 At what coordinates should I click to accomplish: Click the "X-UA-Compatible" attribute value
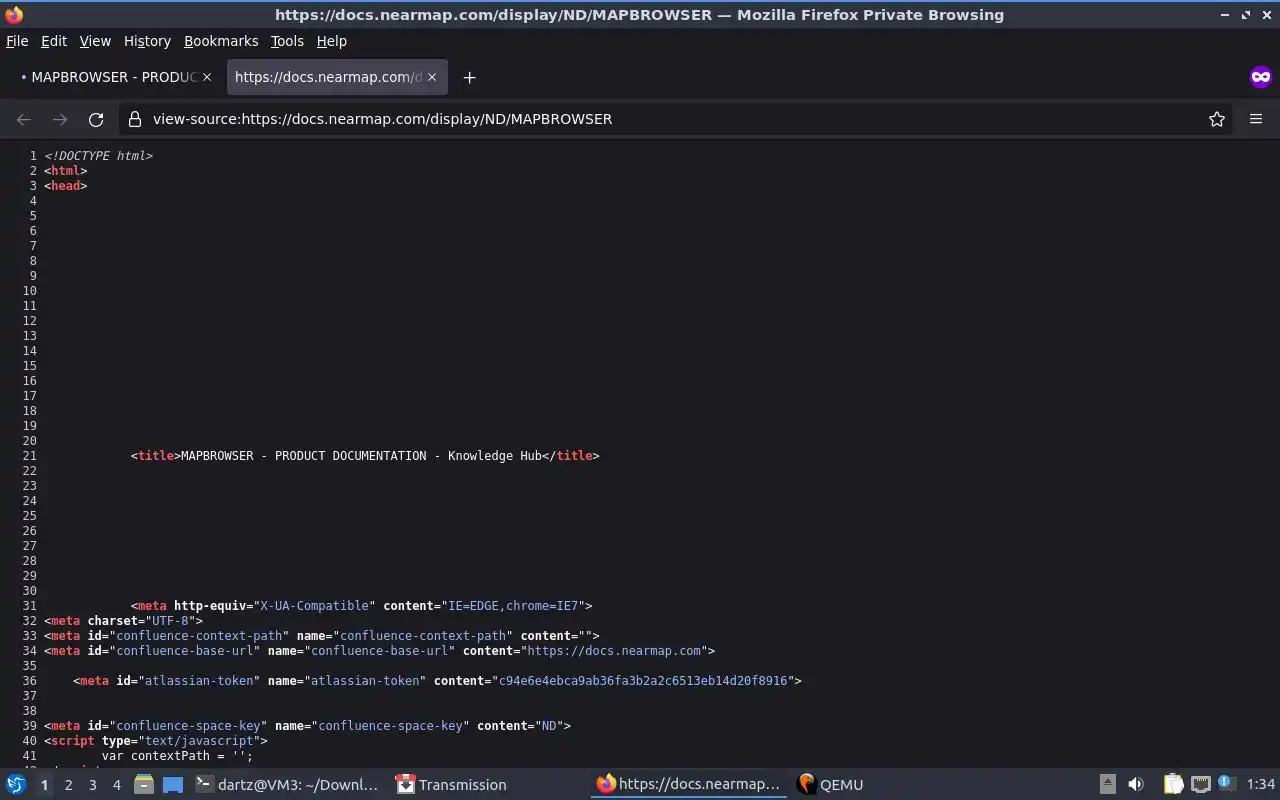click(x=315, y=606)
